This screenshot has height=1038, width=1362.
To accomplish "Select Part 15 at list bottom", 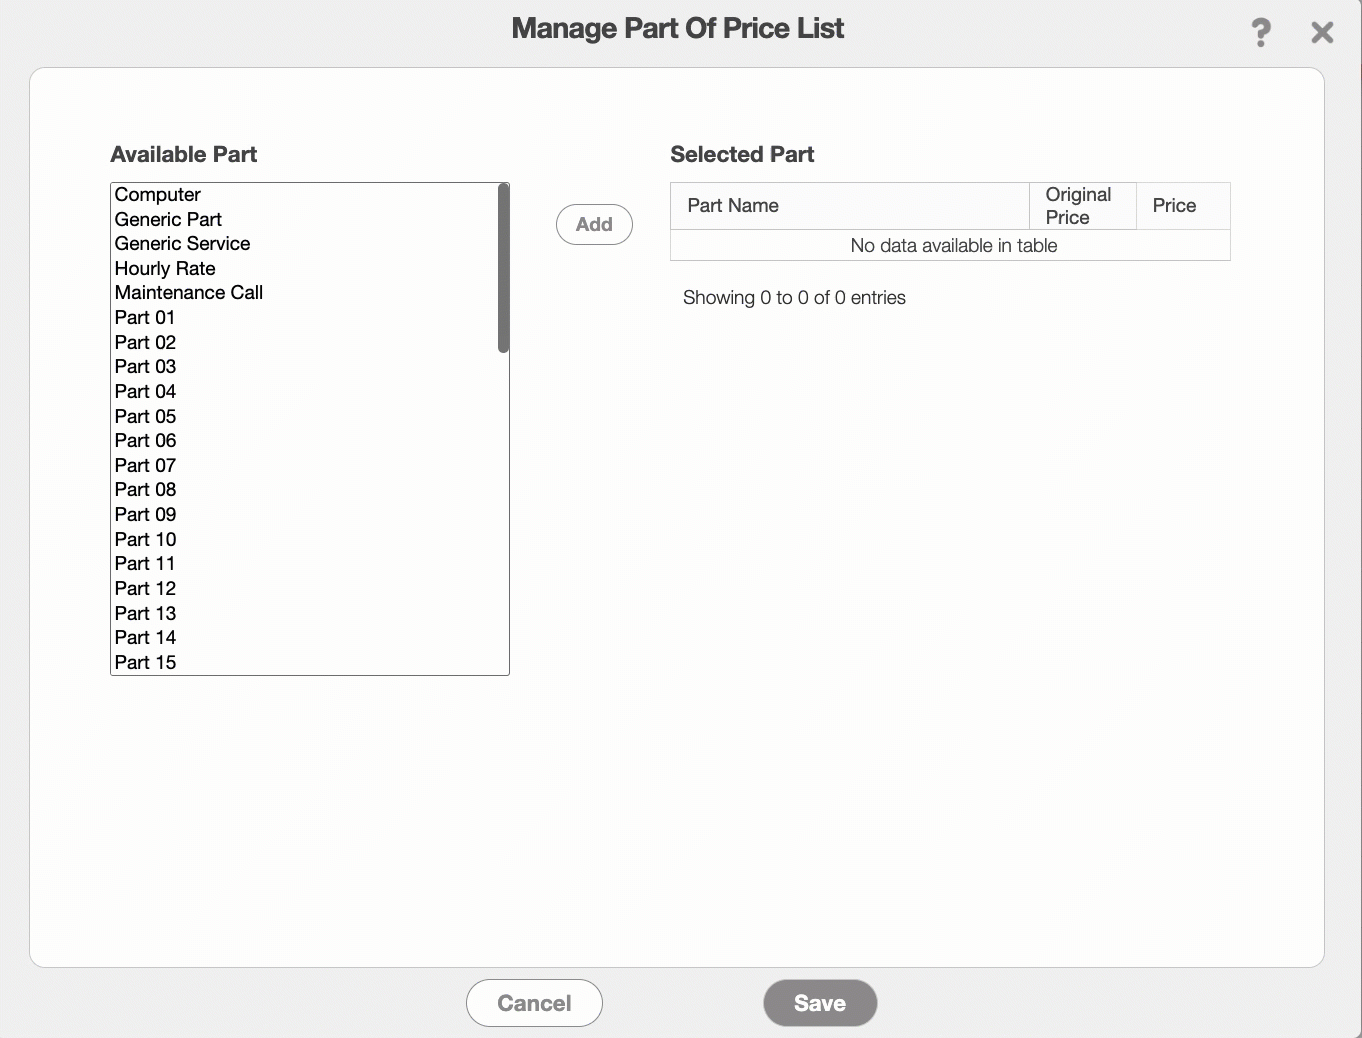I will [145, 662].
